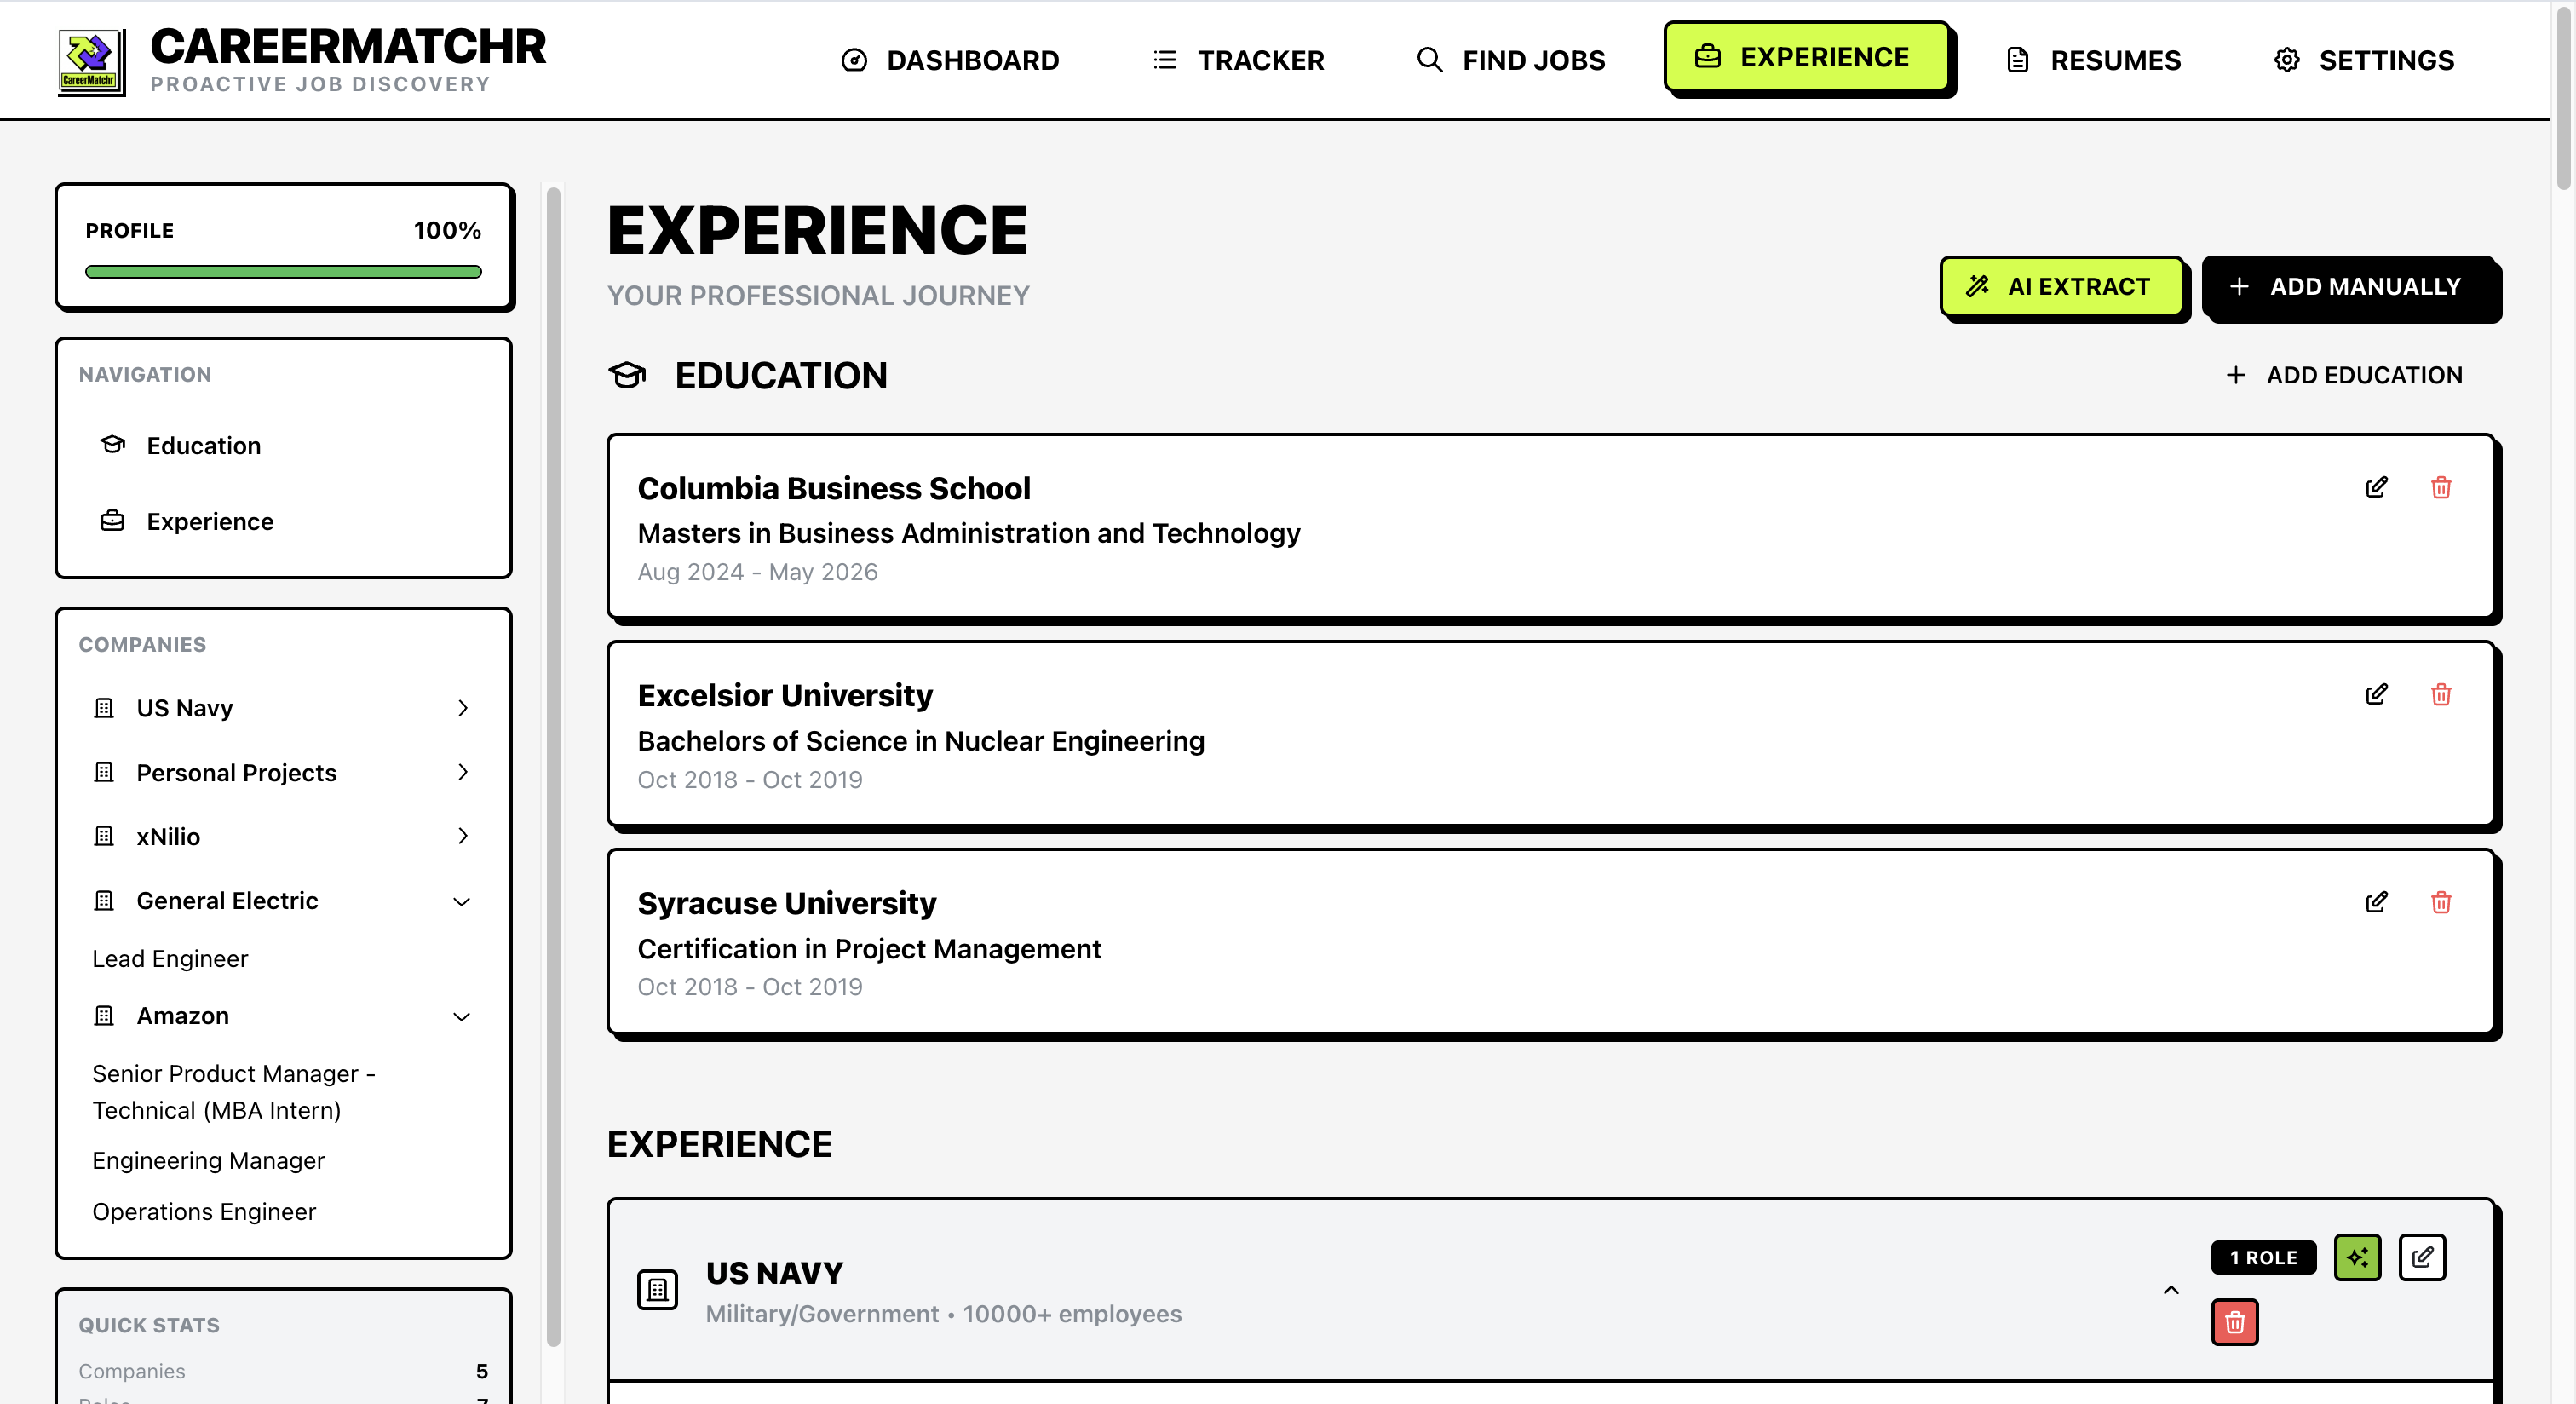This screenshot has width=2576, height=1404.
Task: Click the CareerMatchr logo
Action: pyautogui.click(x=91, y=62)
